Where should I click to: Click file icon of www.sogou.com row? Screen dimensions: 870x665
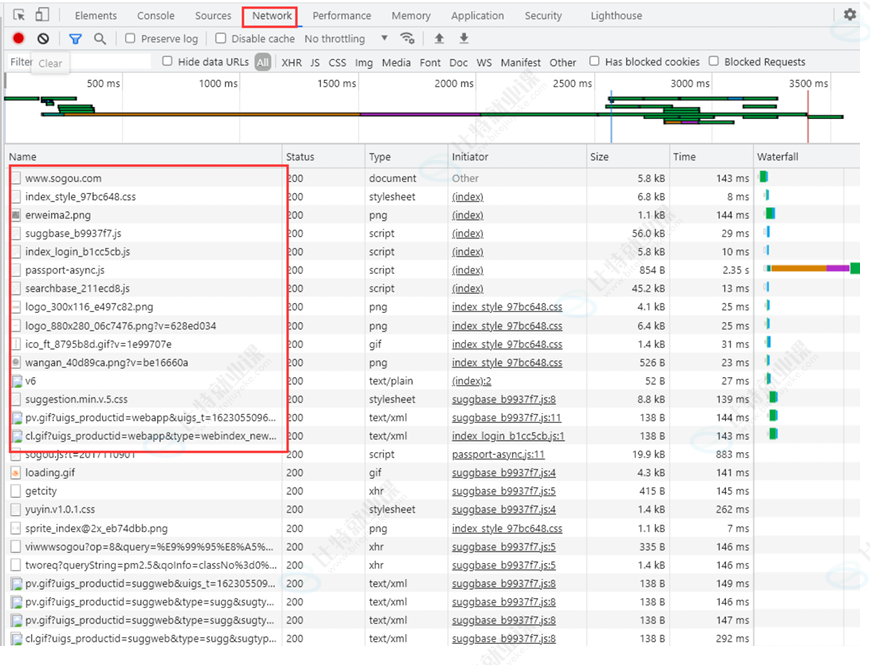(16, 178)
